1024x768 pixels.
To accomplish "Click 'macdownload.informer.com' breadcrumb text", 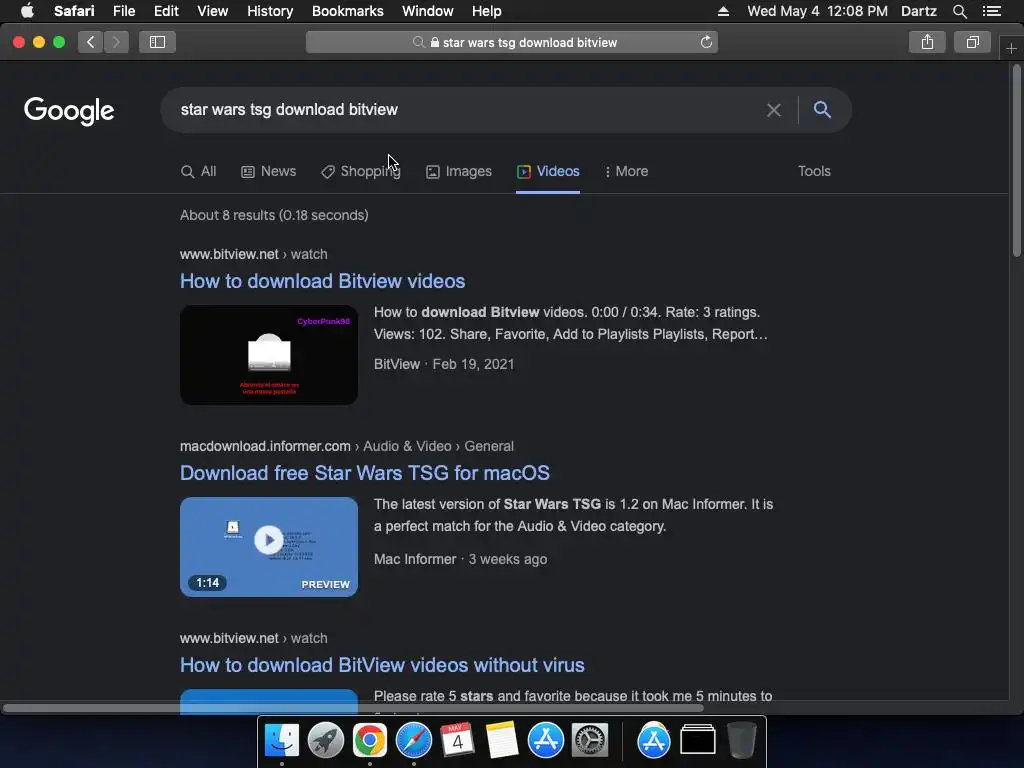I will click(x=265, y=446).
